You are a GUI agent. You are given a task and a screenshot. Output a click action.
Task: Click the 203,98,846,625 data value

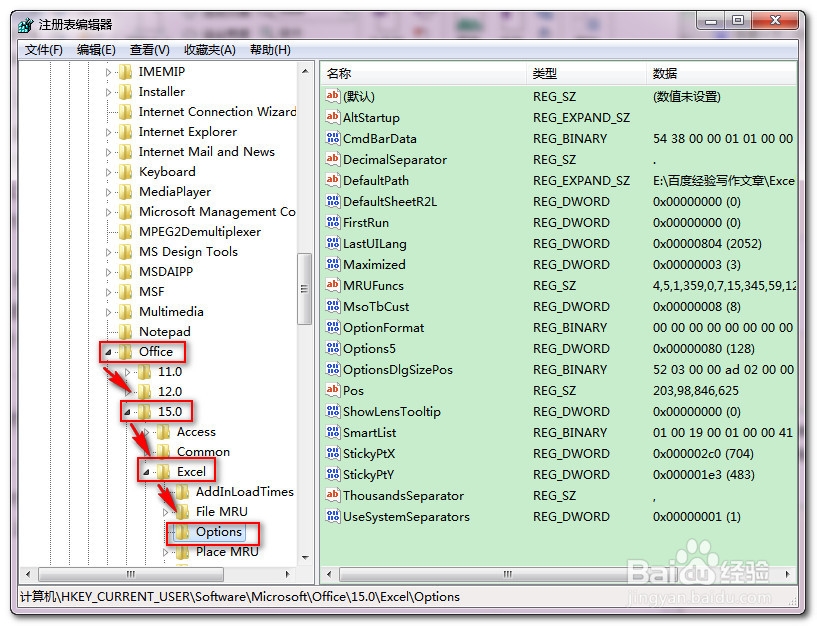(696, 390)
